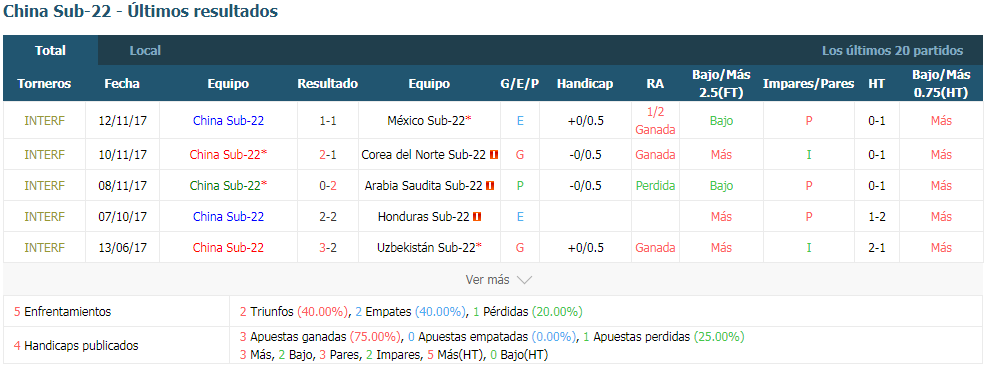The width and height of the screenshot is (987, 366).
Task: Open México Sub-22 team link
Action: [x=426, y=120]
